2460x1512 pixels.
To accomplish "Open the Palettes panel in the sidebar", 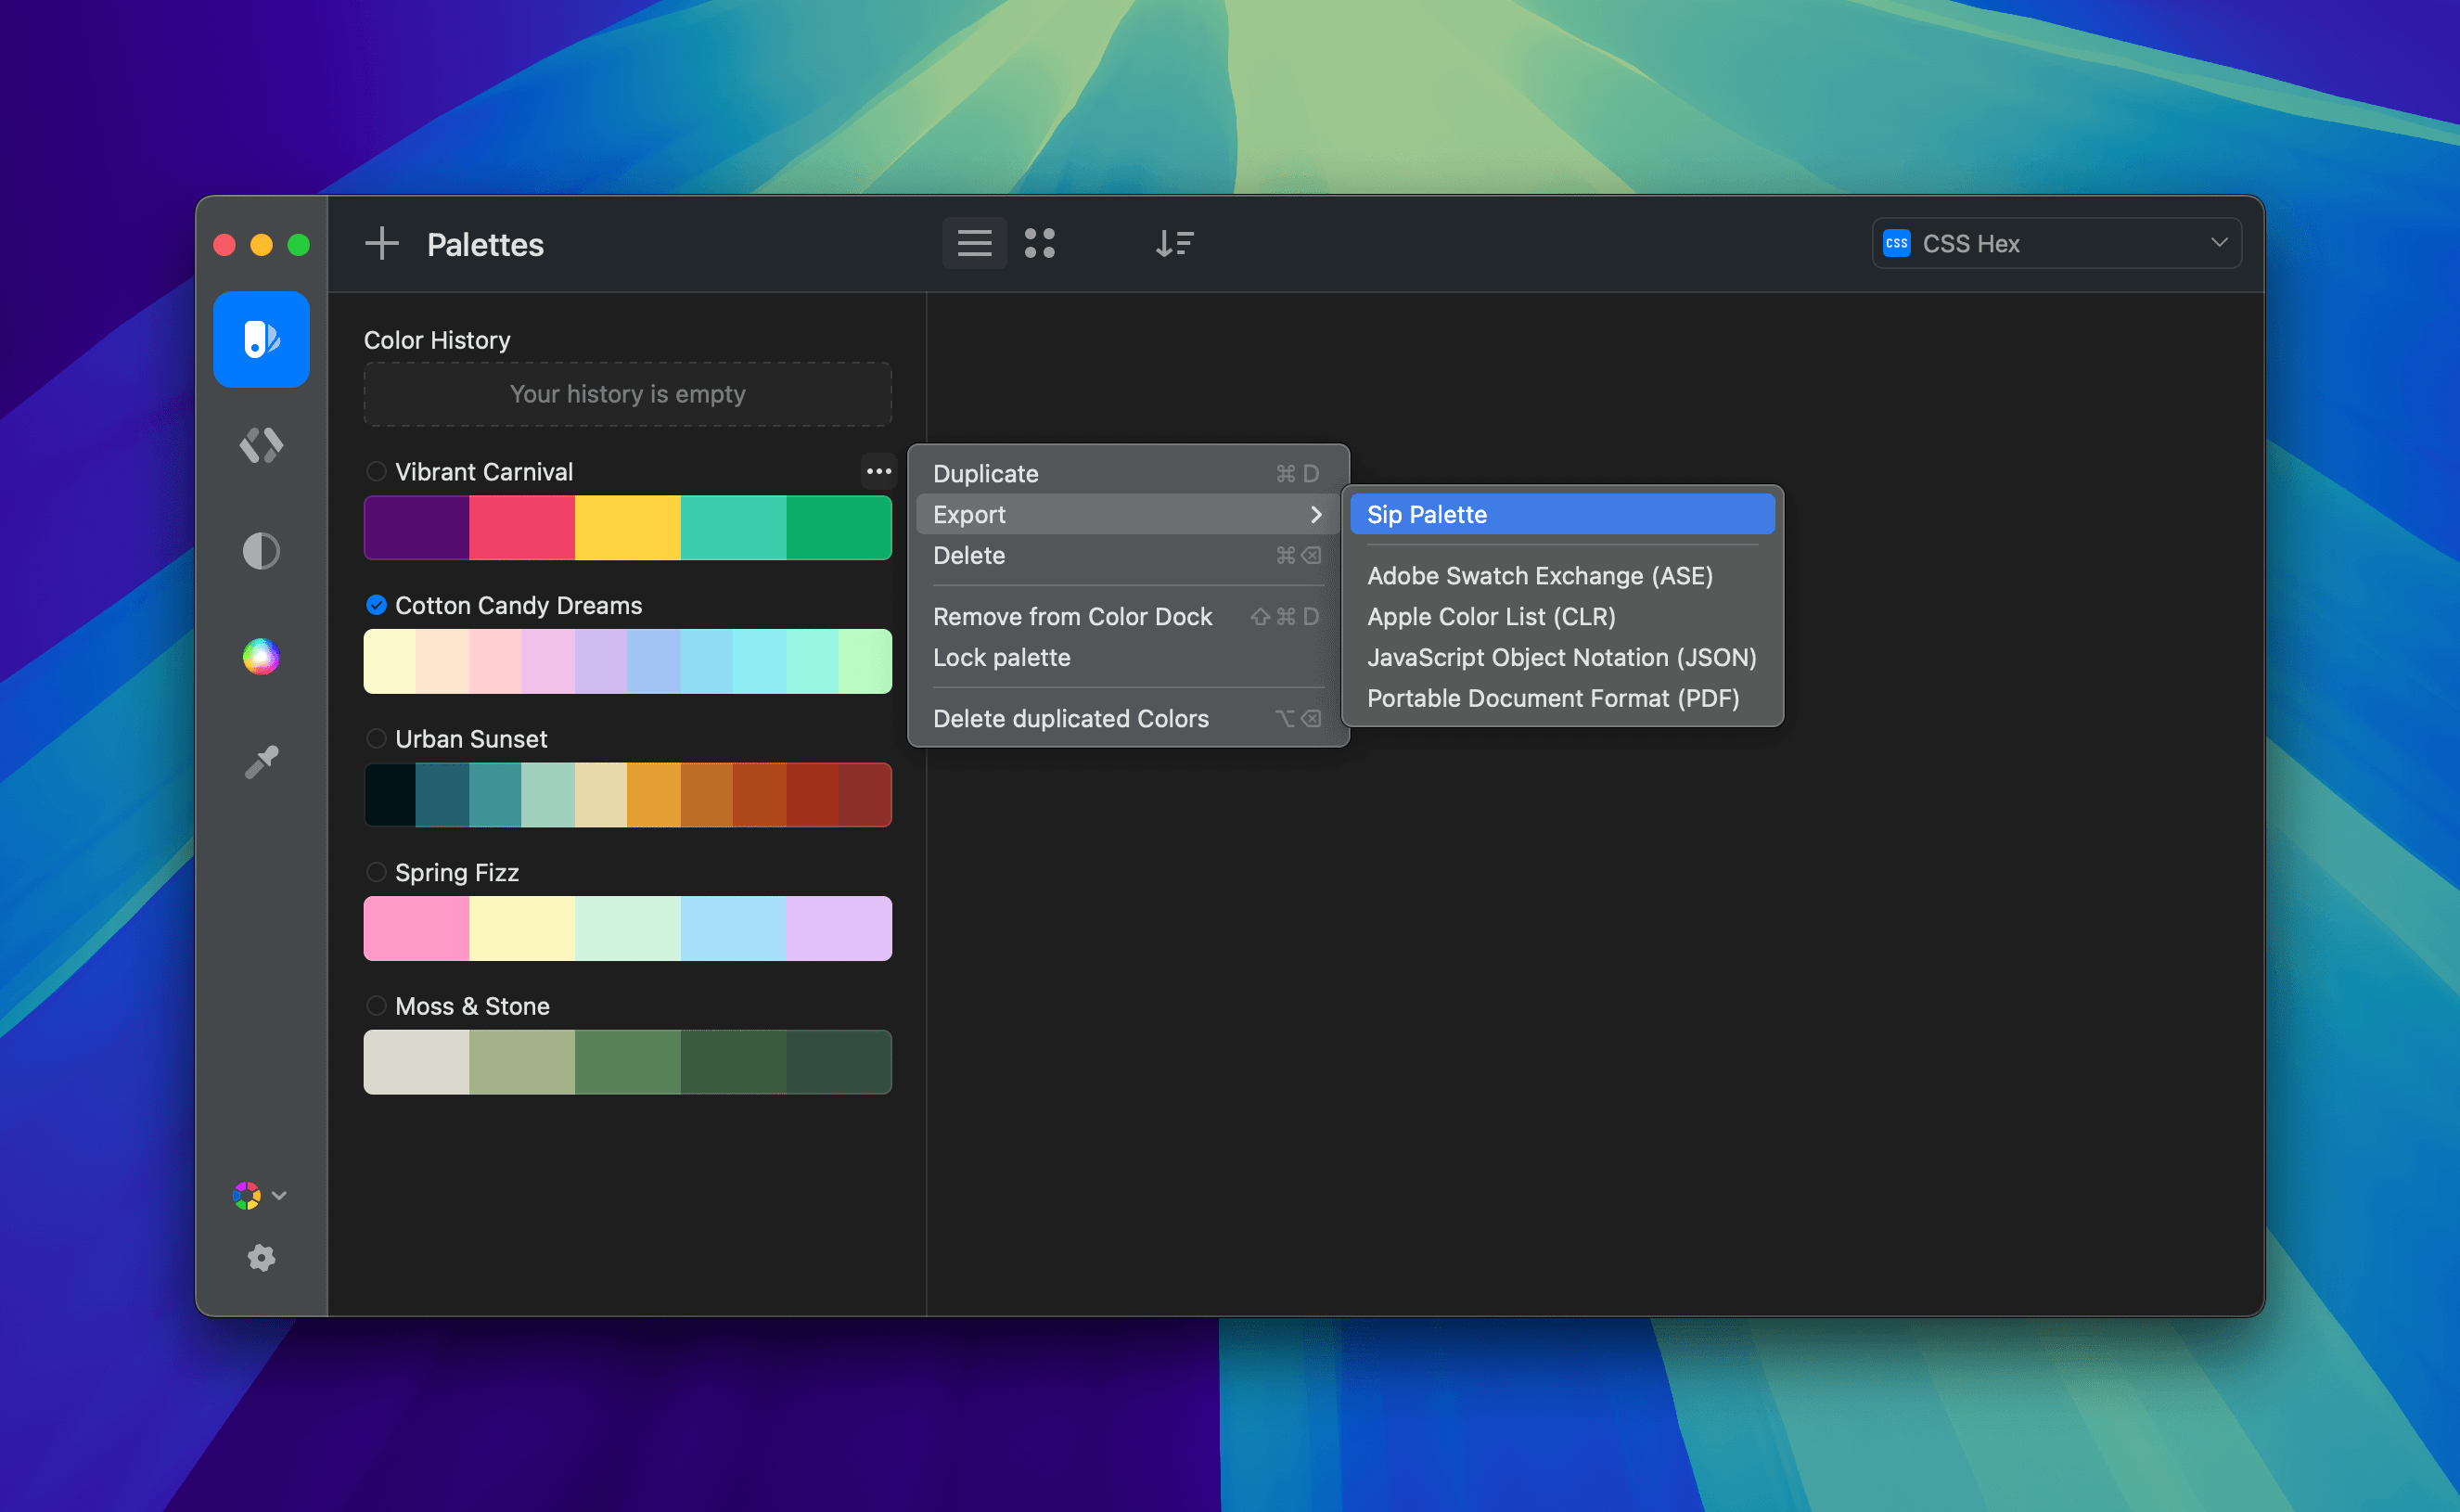I will 261,339.
